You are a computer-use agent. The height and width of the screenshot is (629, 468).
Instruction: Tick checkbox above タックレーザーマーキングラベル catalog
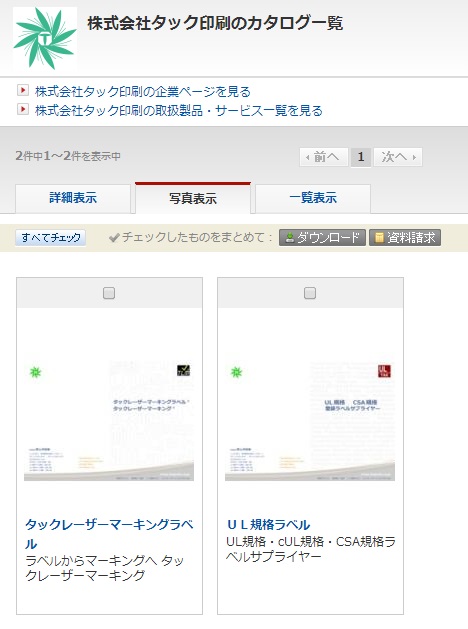click(109, 293)
